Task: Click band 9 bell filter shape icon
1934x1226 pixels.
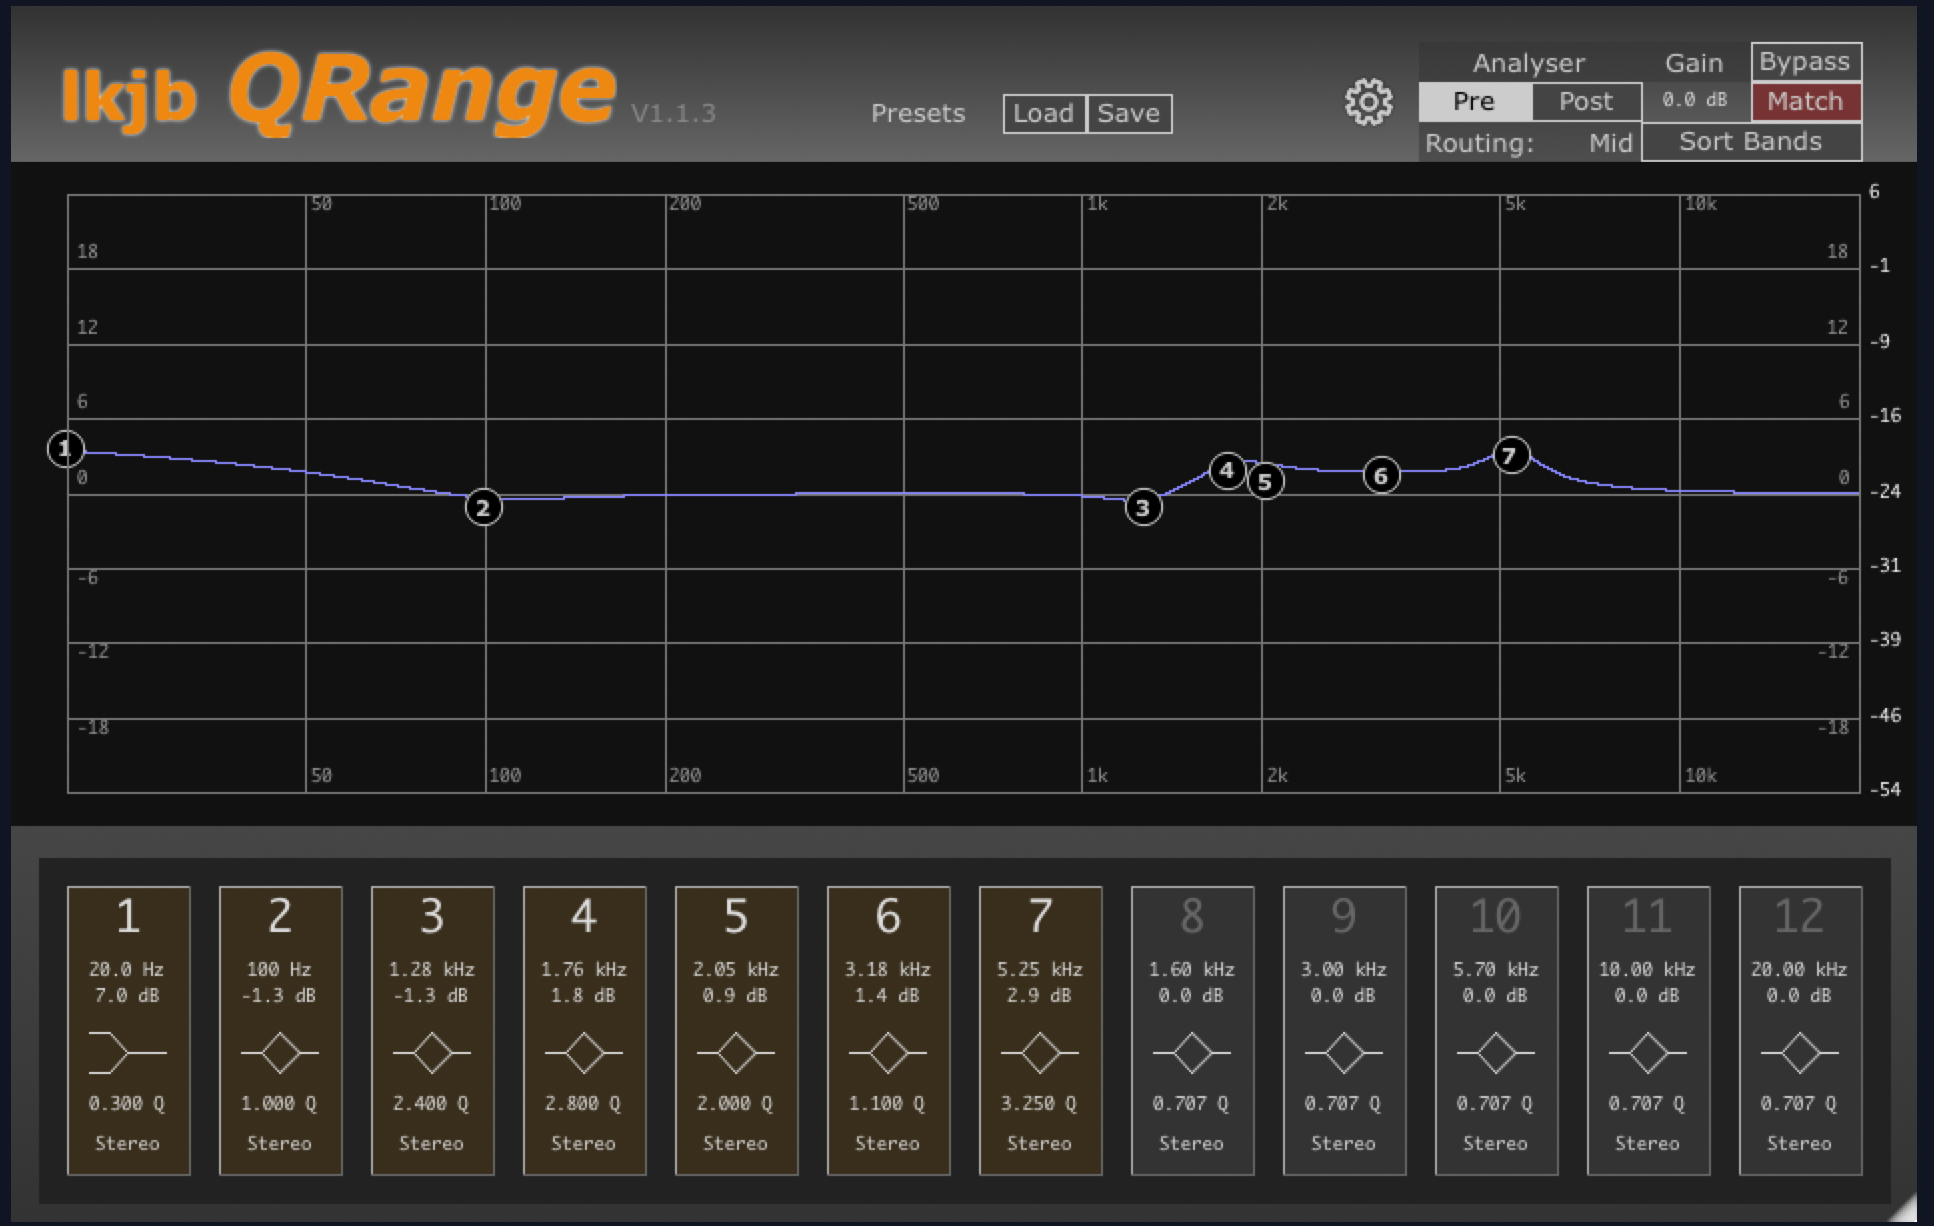Action: tap(1344, 1053)
